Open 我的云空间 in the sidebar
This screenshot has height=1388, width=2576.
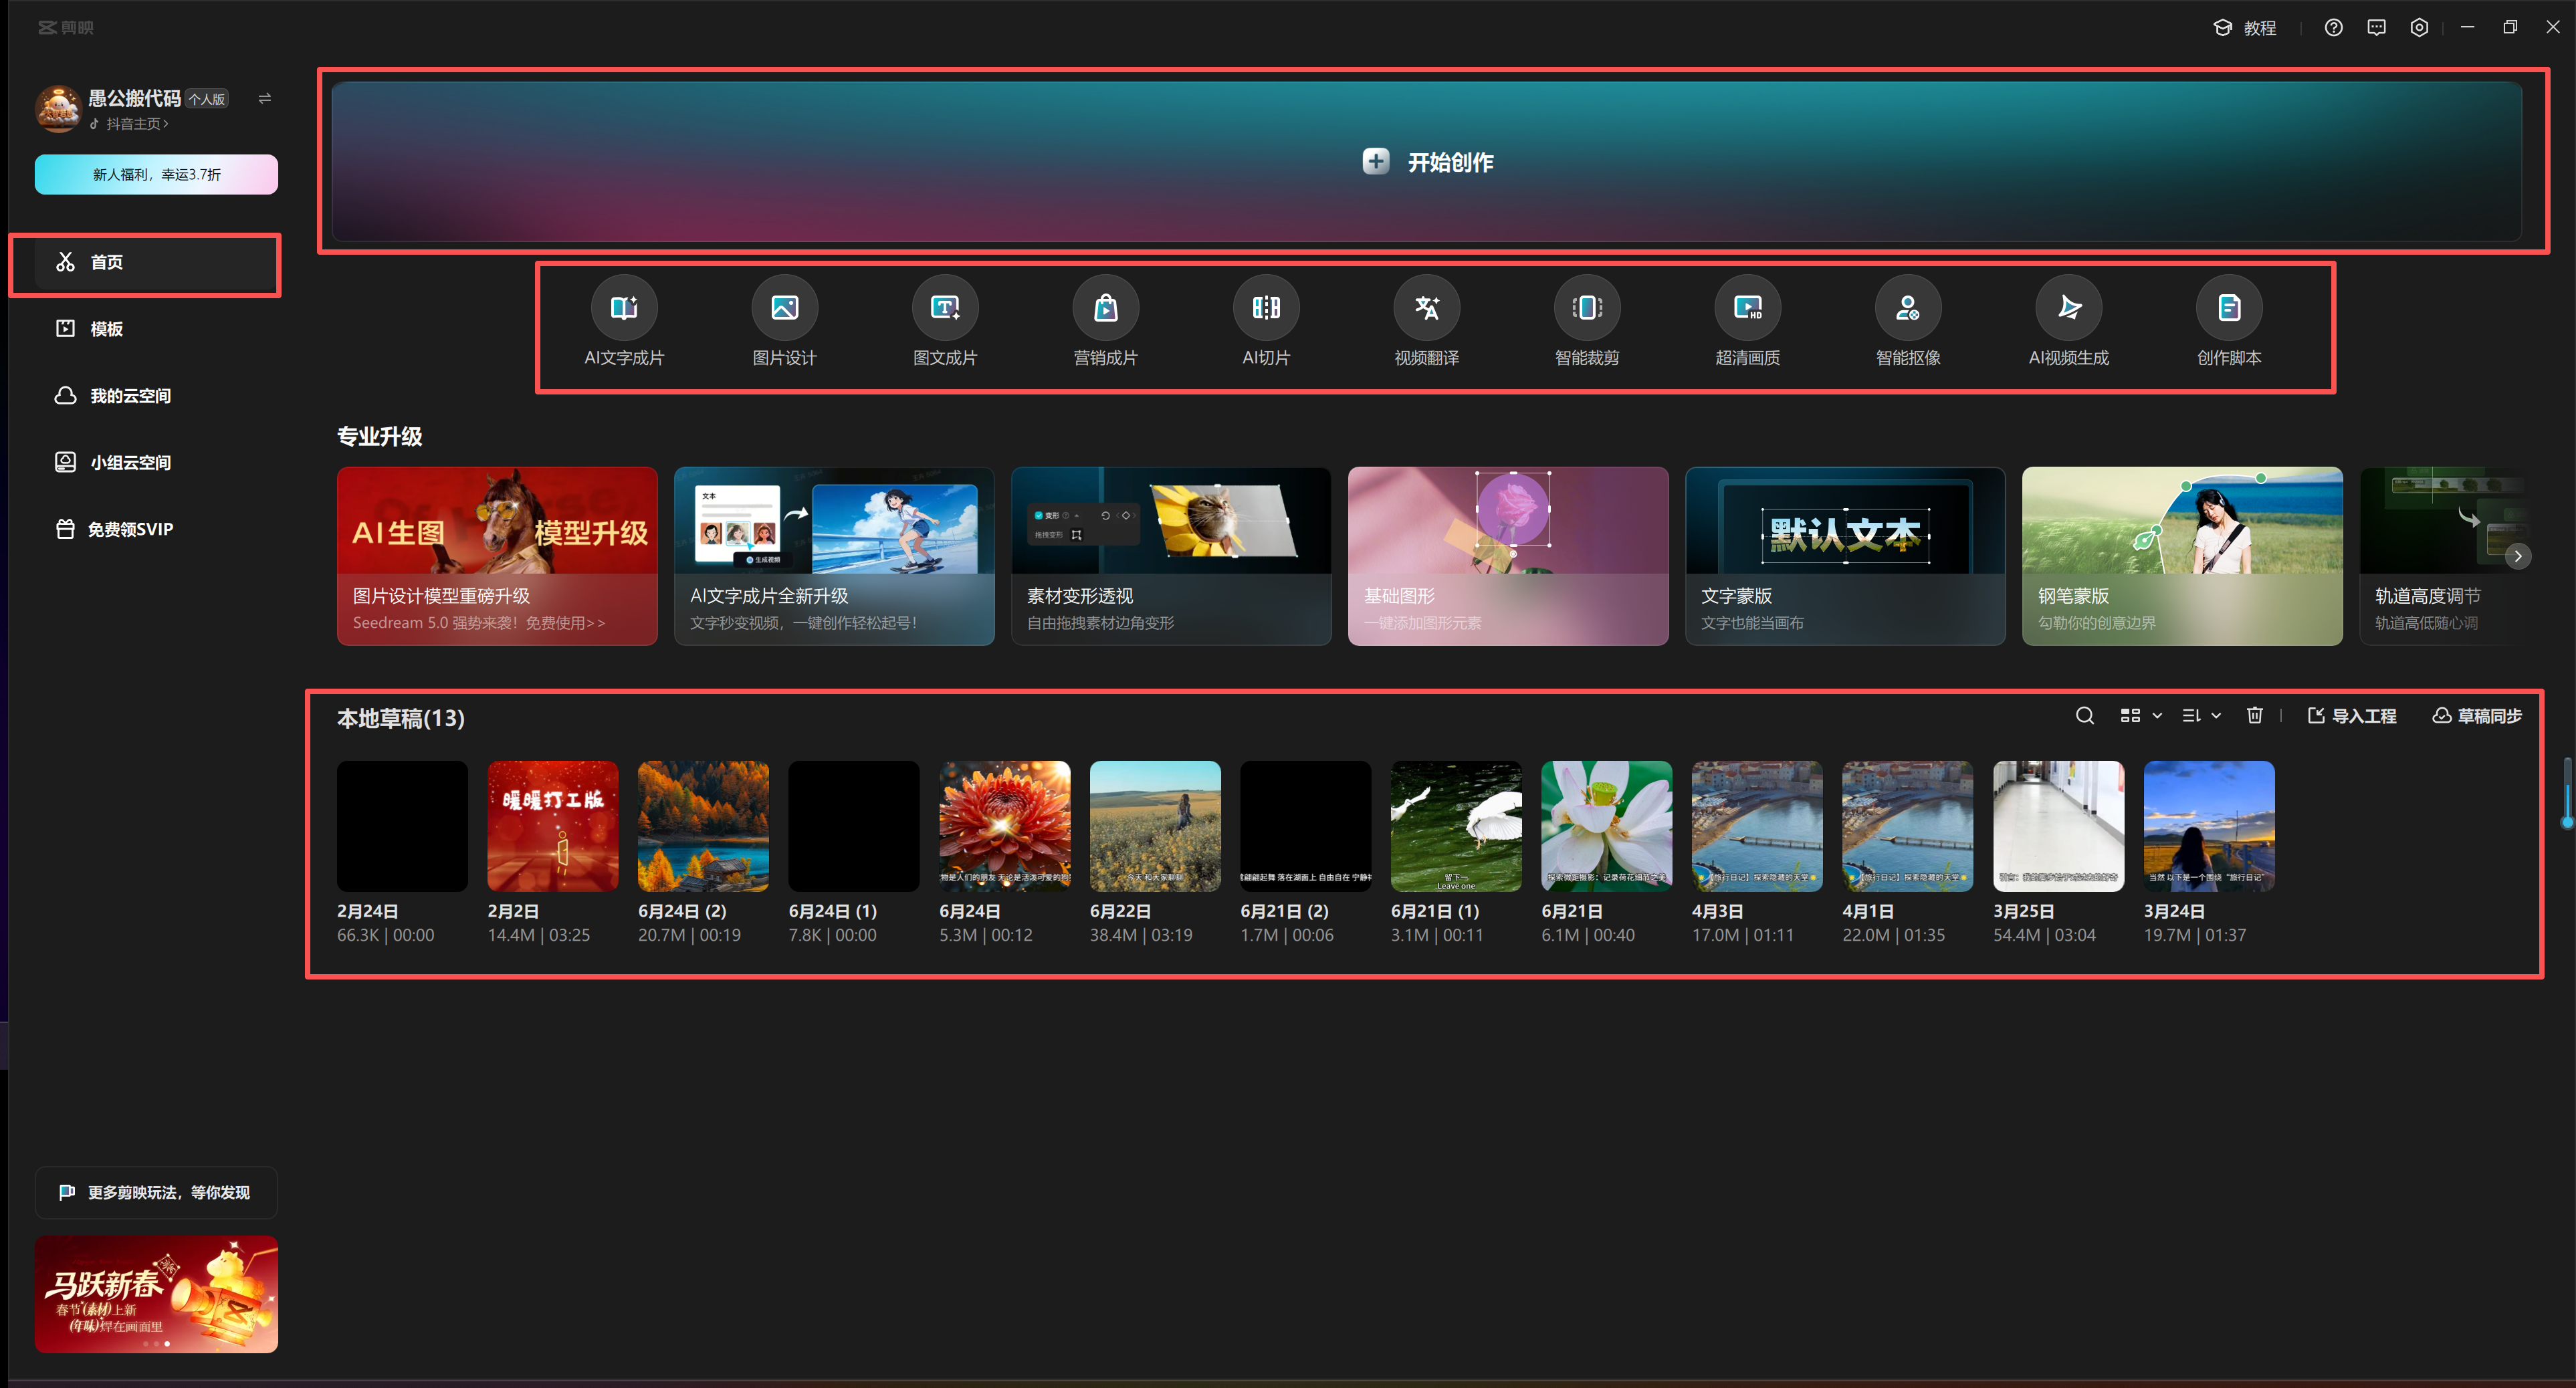130,396
